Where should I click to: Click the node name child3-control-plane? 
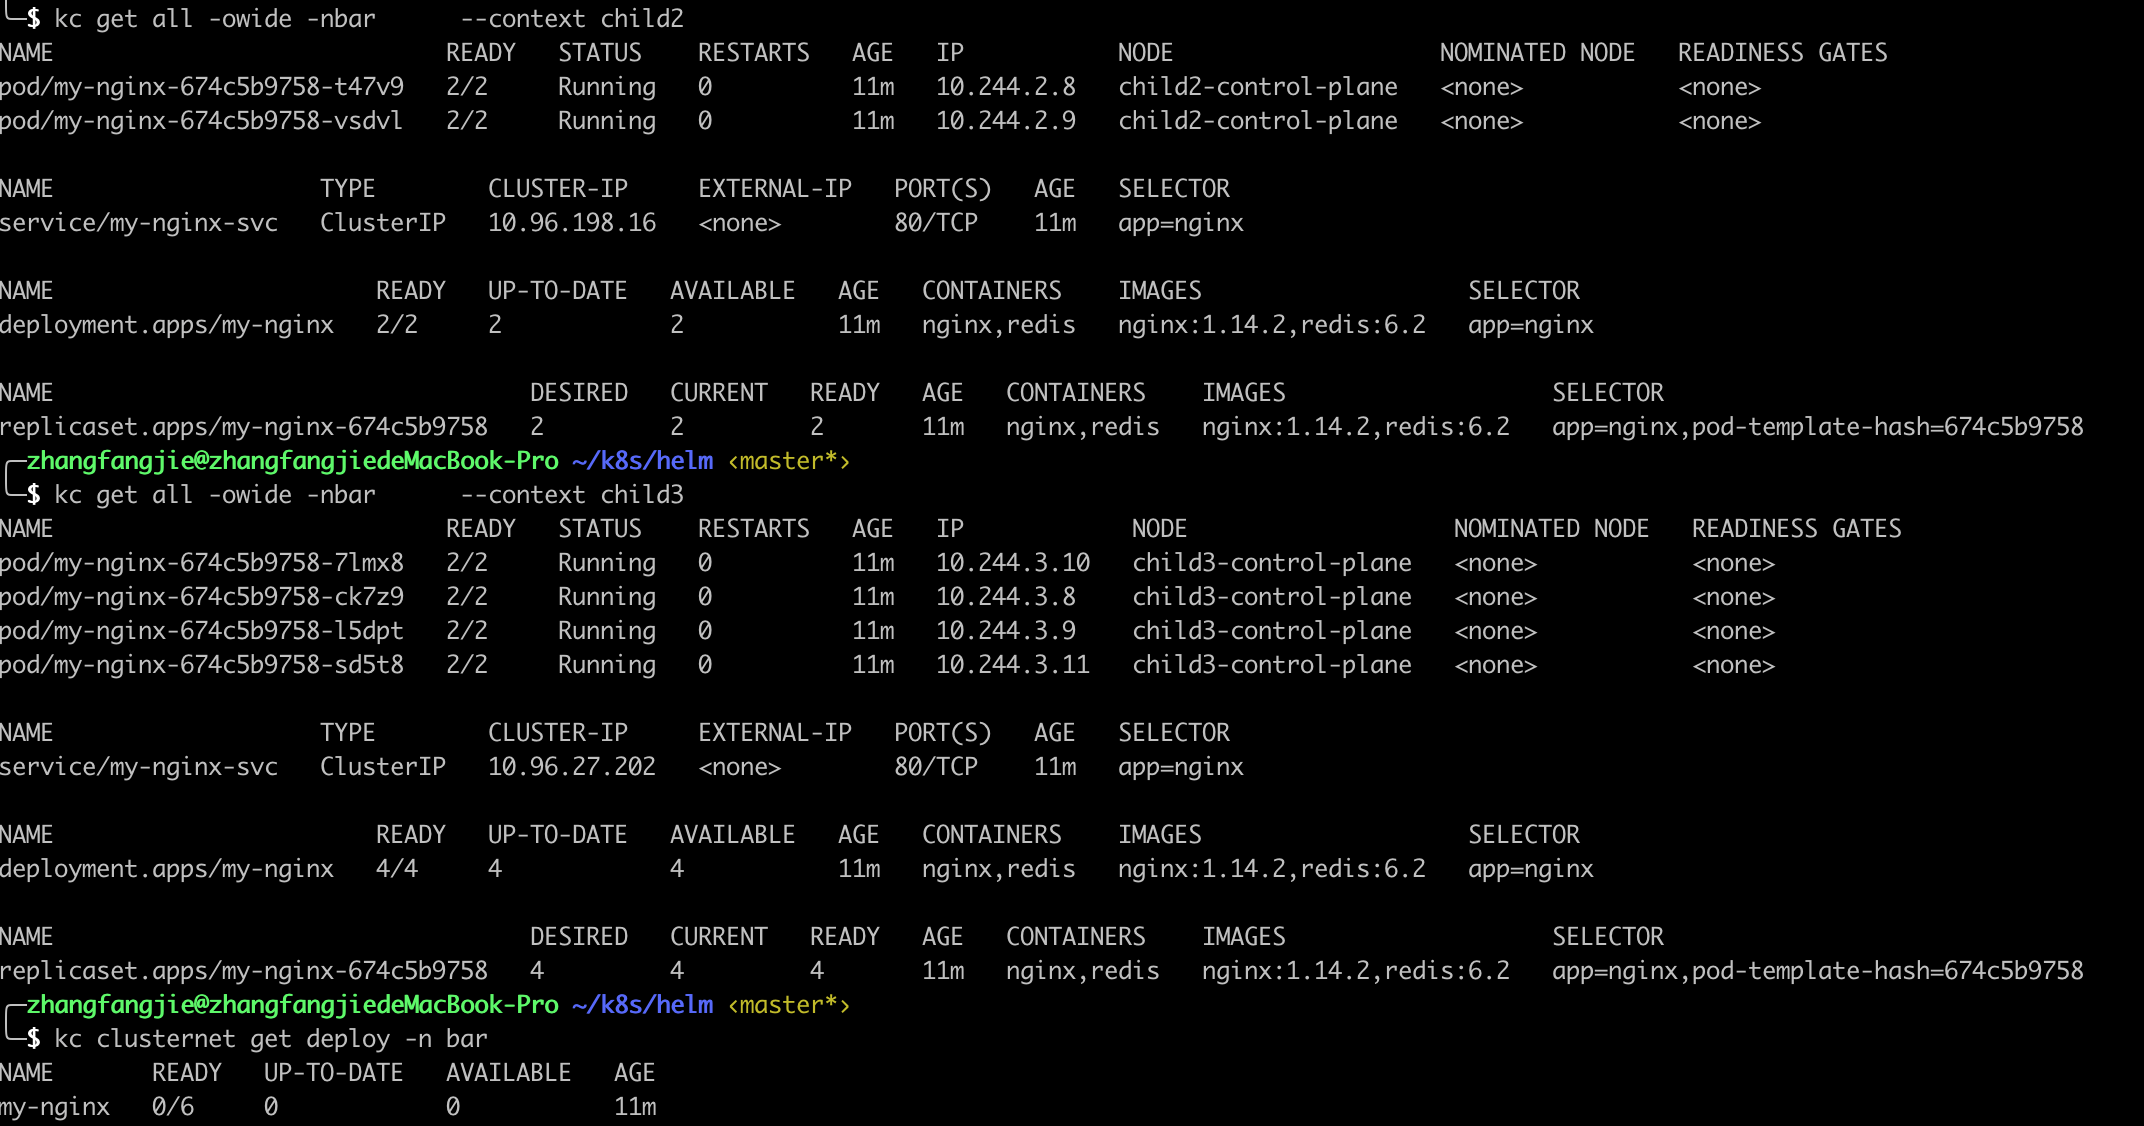(x=1272, y=562)
